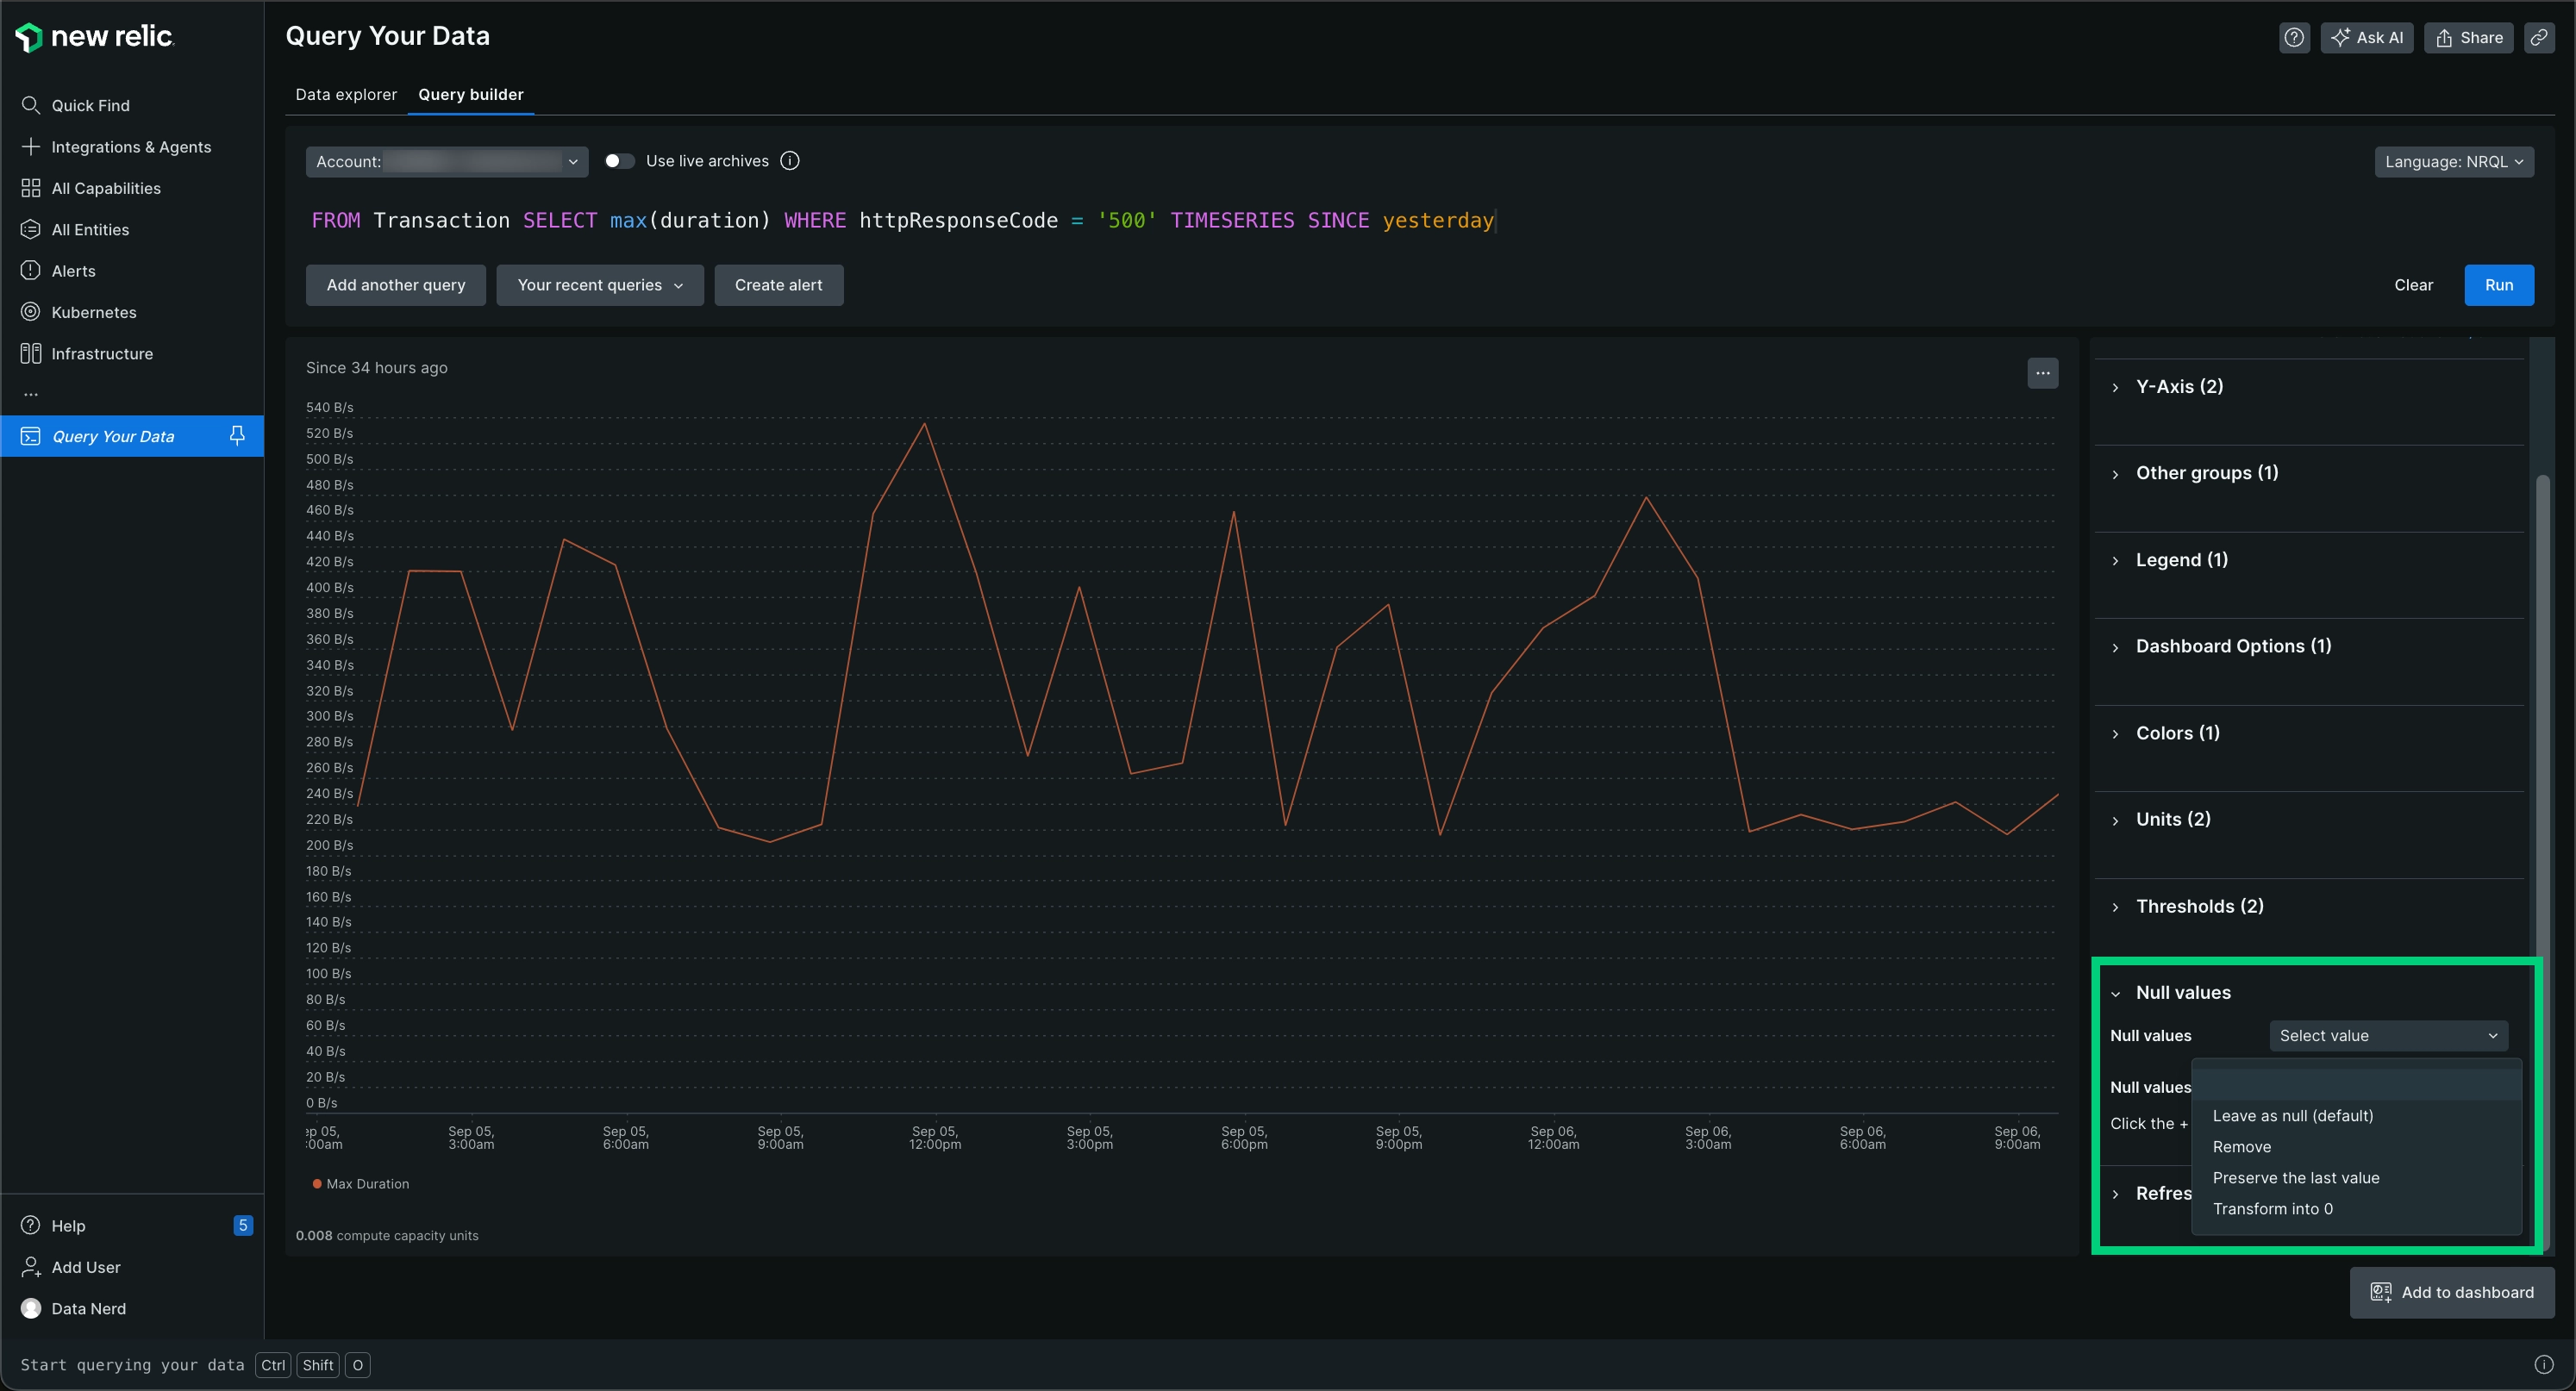Click the Share button
The width and height of the screenshot is (2576, 1391).
[2469, 38]
